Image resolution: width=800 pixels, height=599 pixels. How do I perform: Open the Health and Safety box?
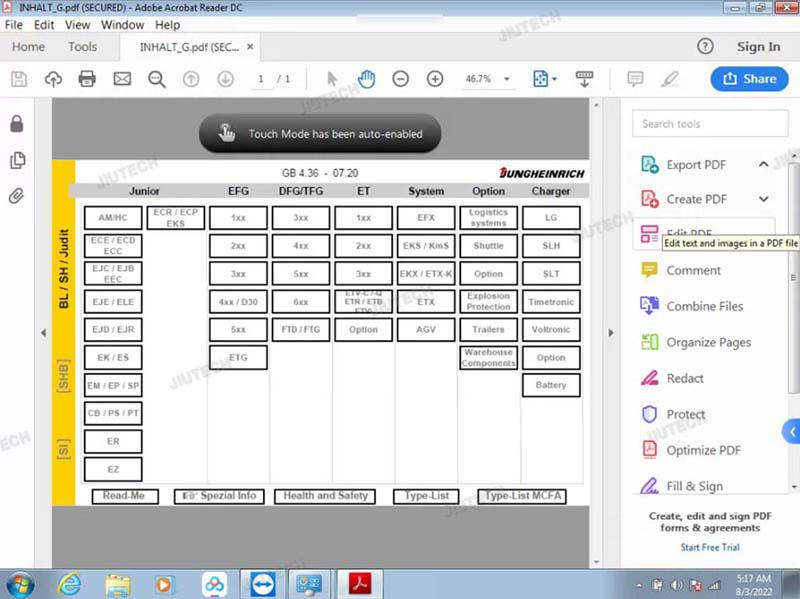coord(325,496)
